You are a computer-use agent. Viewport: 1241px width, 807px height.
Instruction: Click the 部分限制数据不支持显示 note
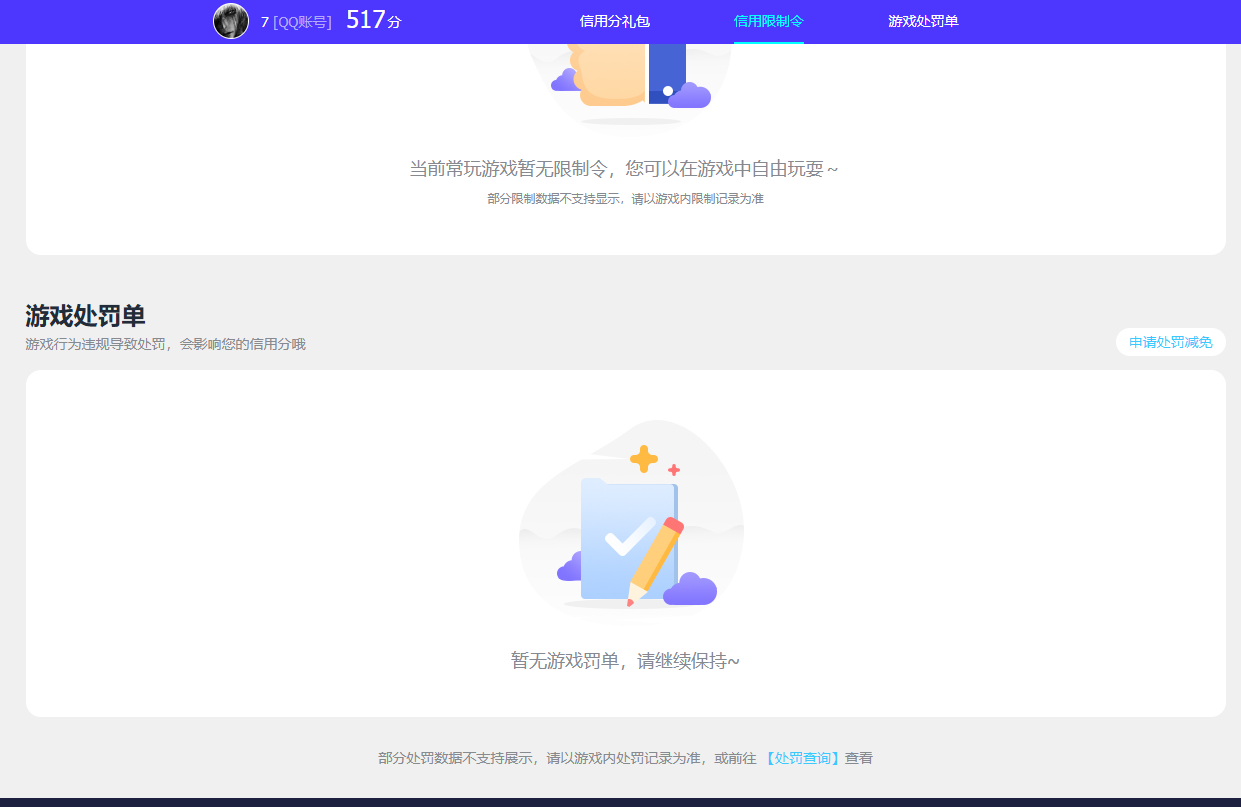(x=625, y=199)
